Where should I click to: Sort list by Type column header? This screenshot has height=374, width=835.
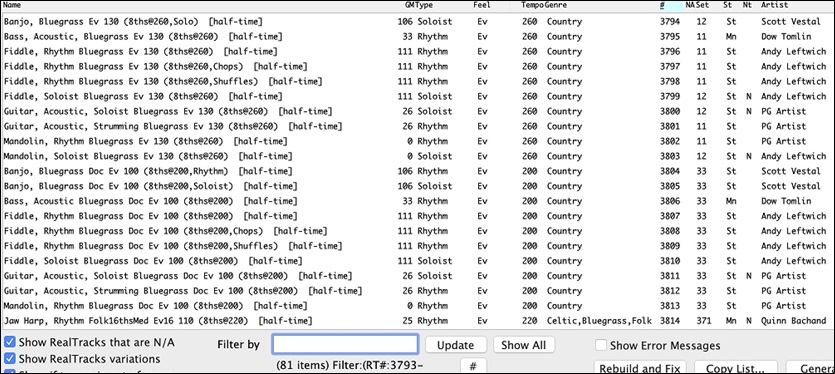(424, 5)
